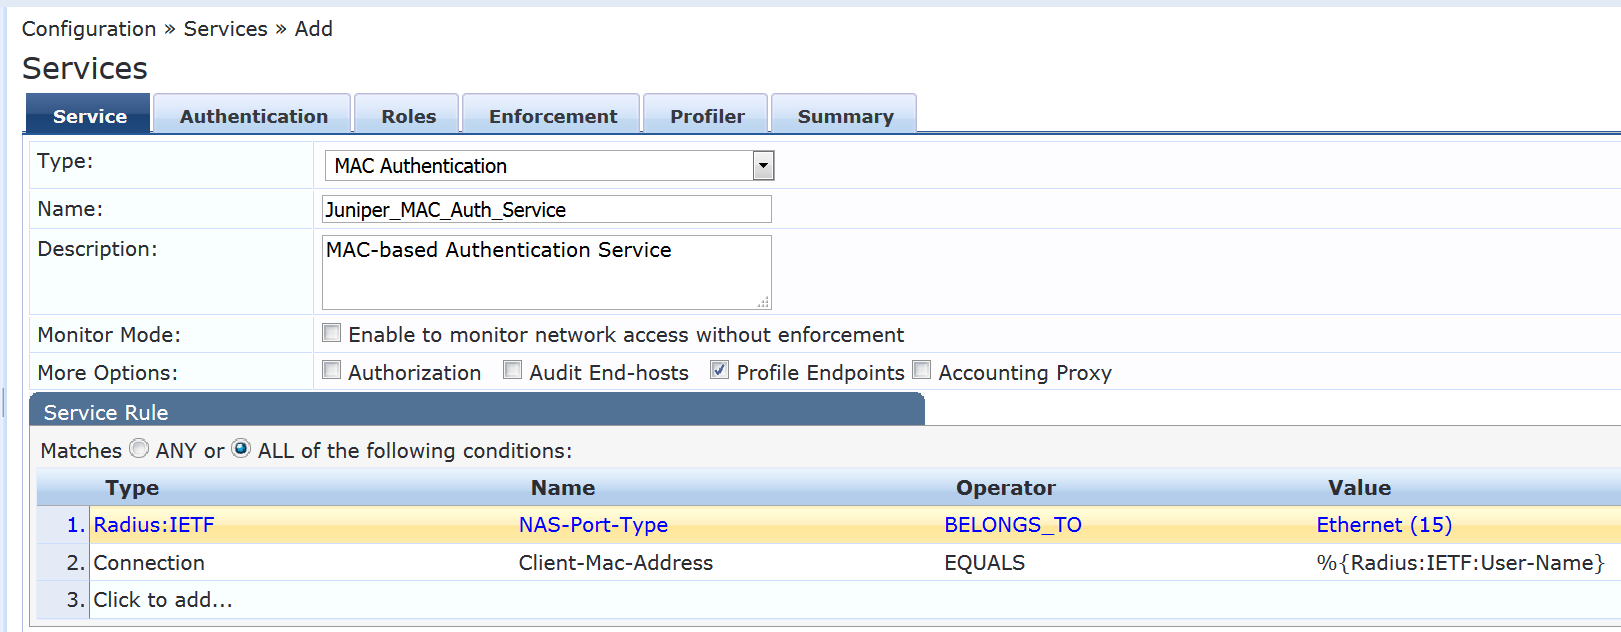Viewport: 1621px width, 632px height.
Task: Click the Name input field
Action: [546, 210]
